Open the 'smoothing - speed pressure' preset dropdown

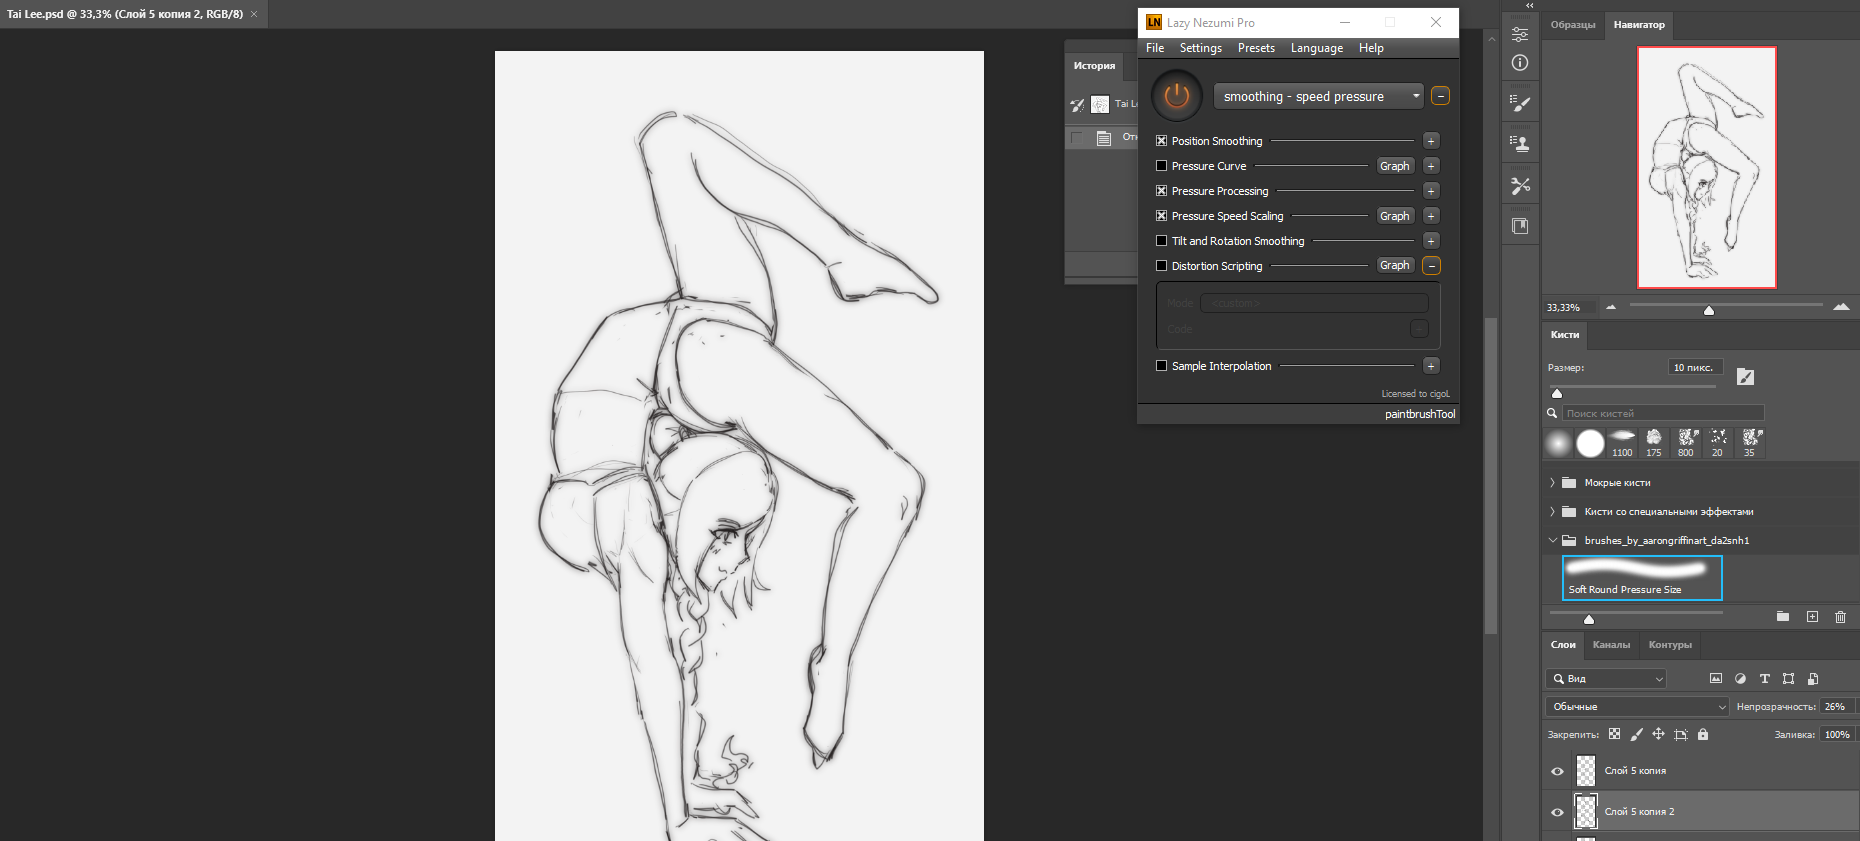[1318, 96]
